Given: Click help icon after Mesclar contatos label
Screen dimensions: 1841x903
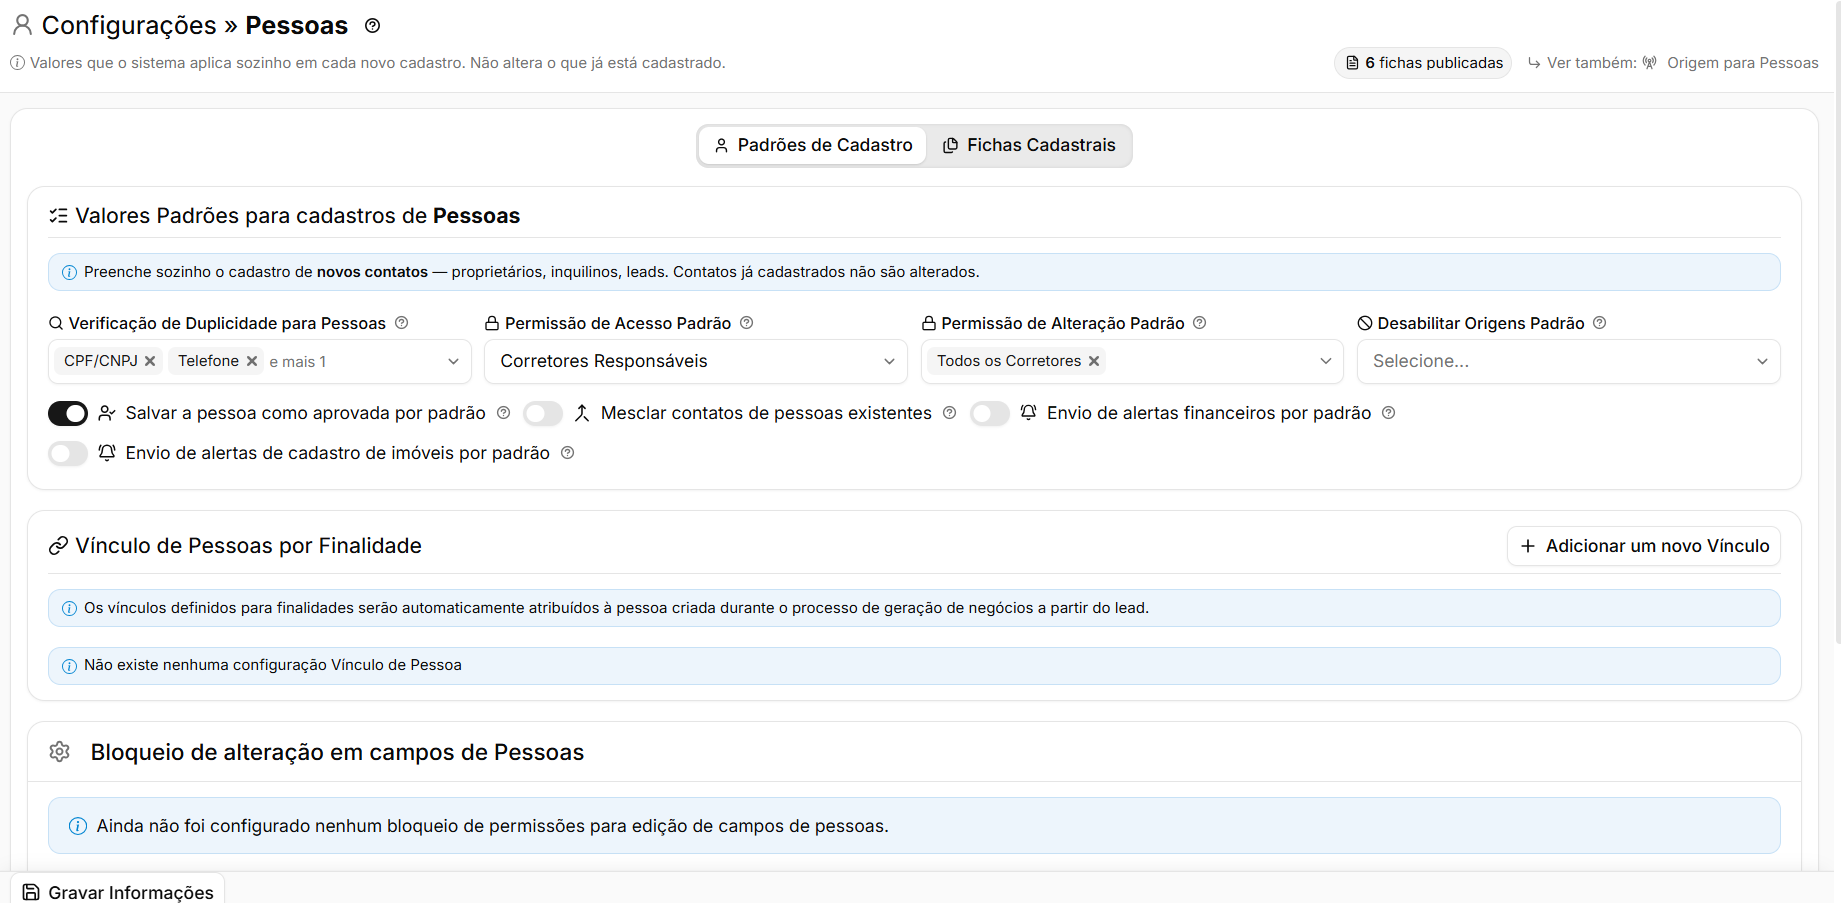Looking at the screenshot, I should pos(950,413).
